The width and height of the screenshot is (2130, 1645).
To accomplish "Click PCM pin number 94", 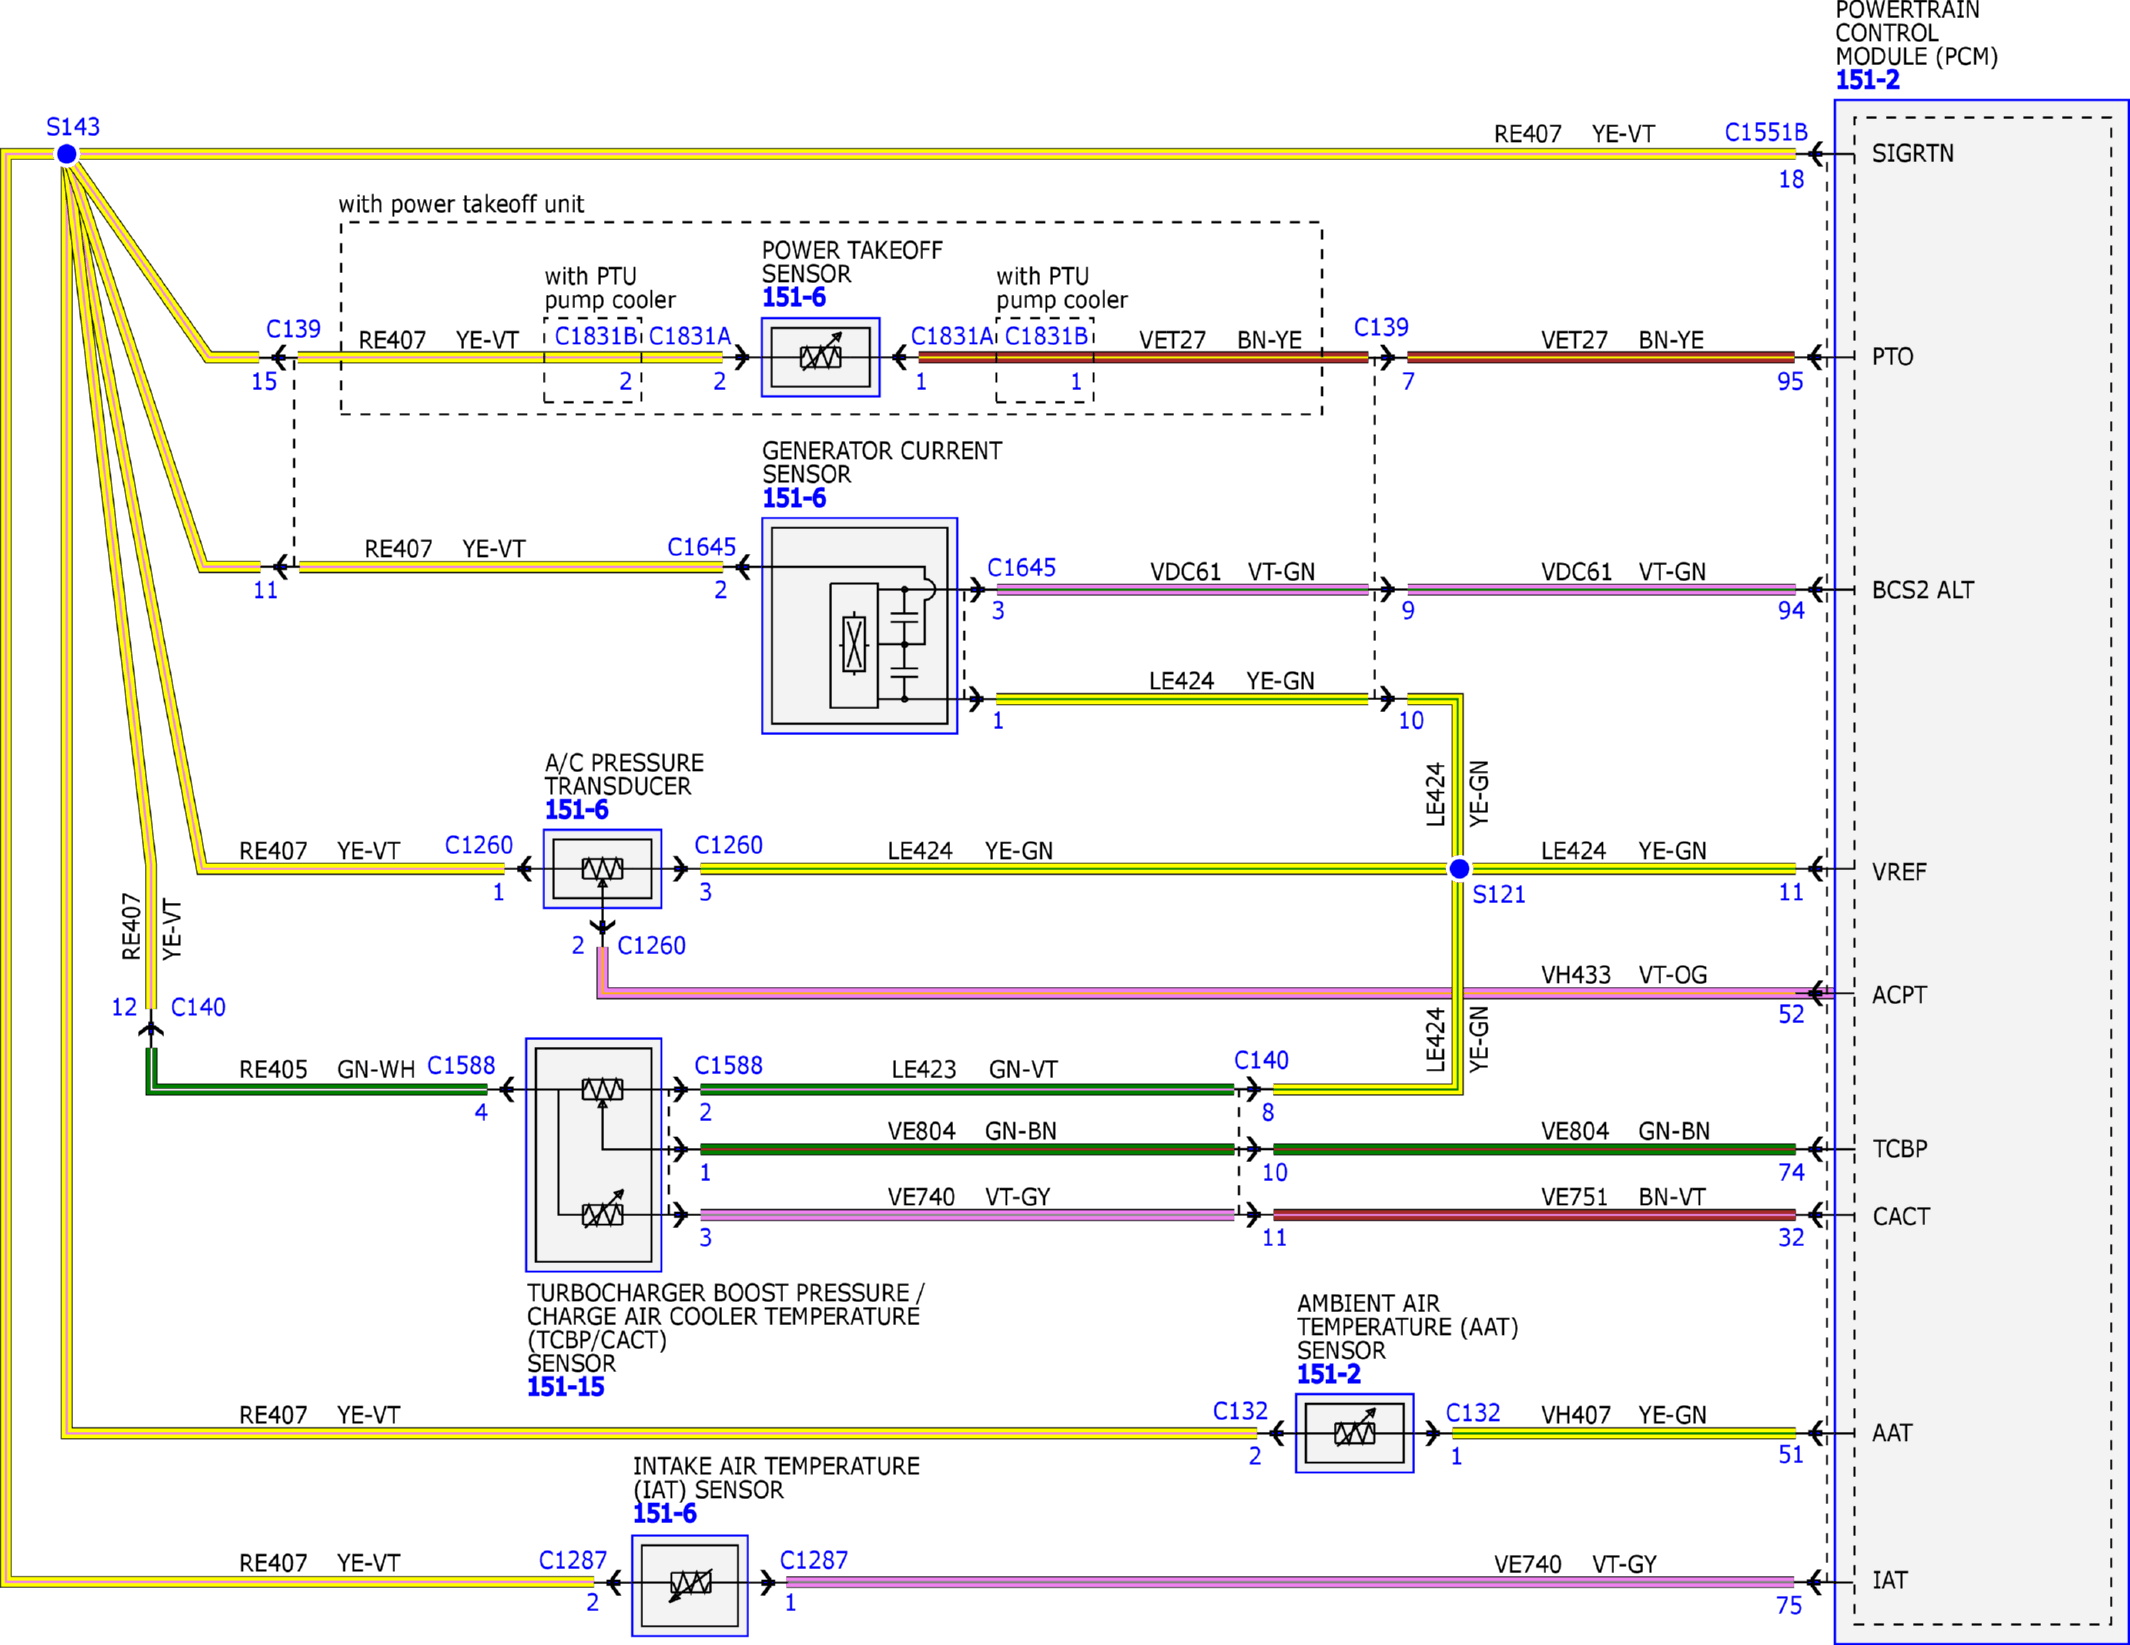I will coord(1791,611).
